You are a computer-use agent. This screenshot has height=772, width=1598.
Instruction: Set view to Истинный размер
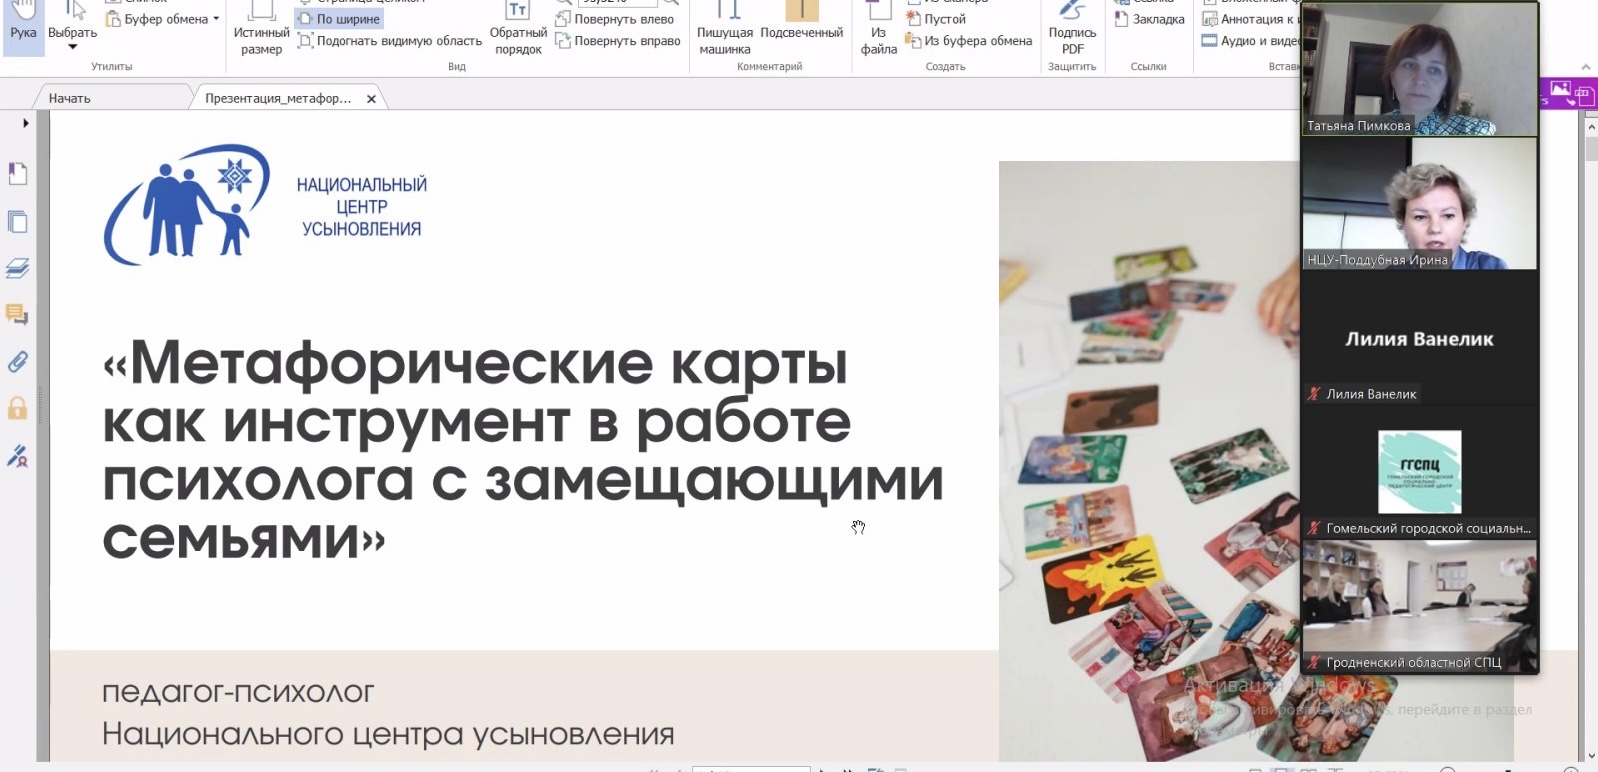(x=261, y=30)
